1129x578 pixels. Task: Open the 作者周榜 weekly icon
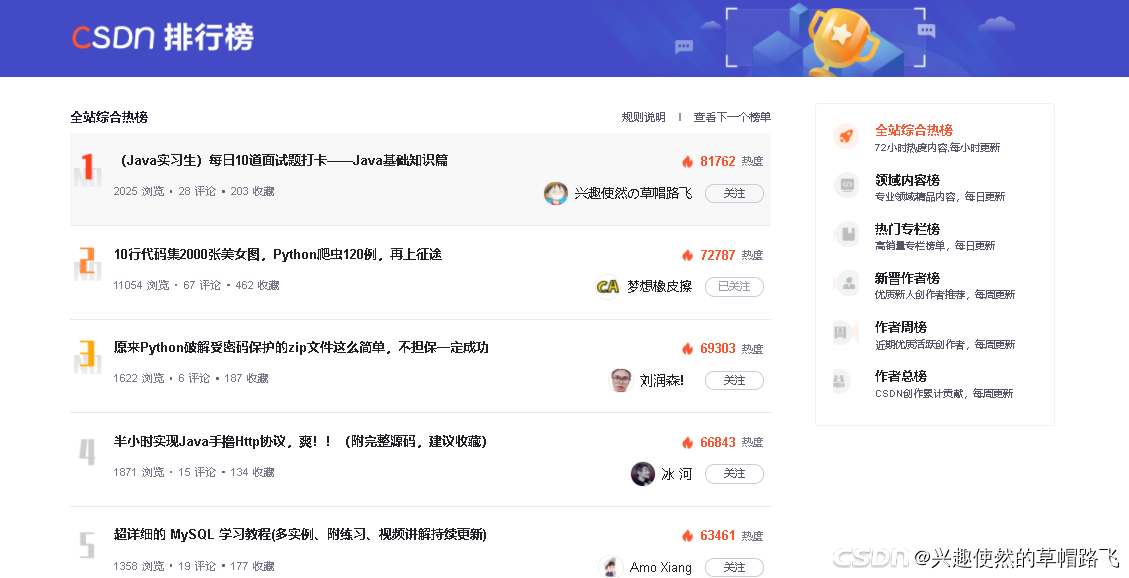tap(847, 332)
